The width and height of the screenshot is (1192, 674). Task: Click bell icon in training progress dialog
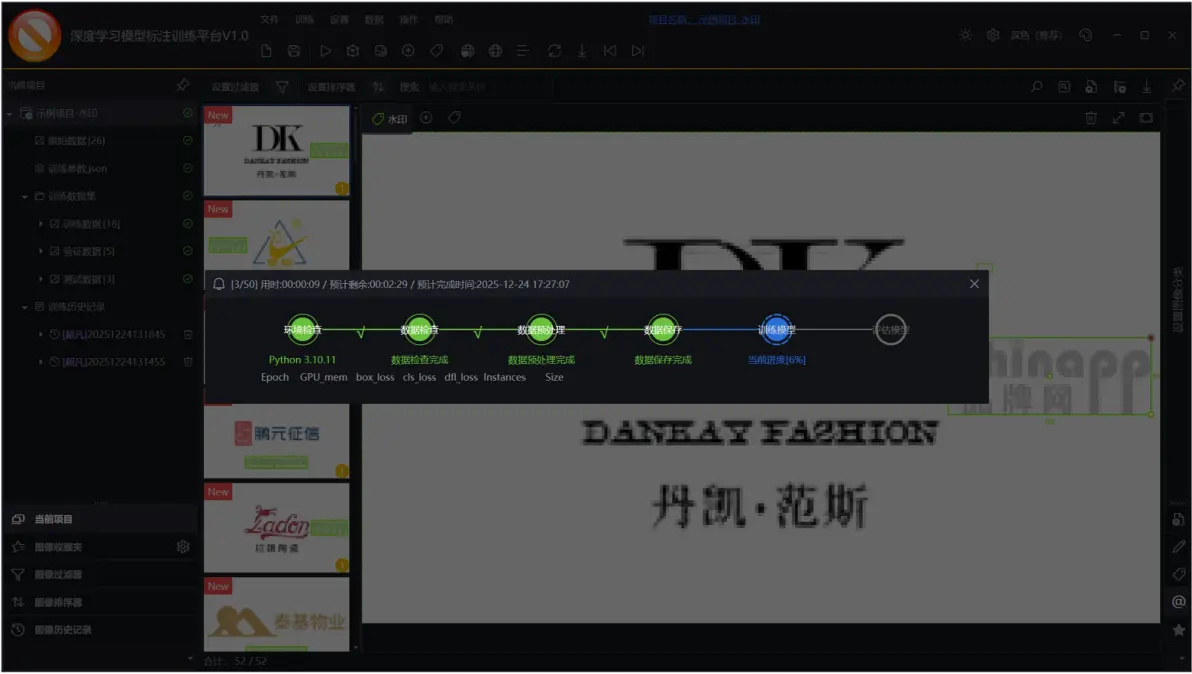coord(219,284)
